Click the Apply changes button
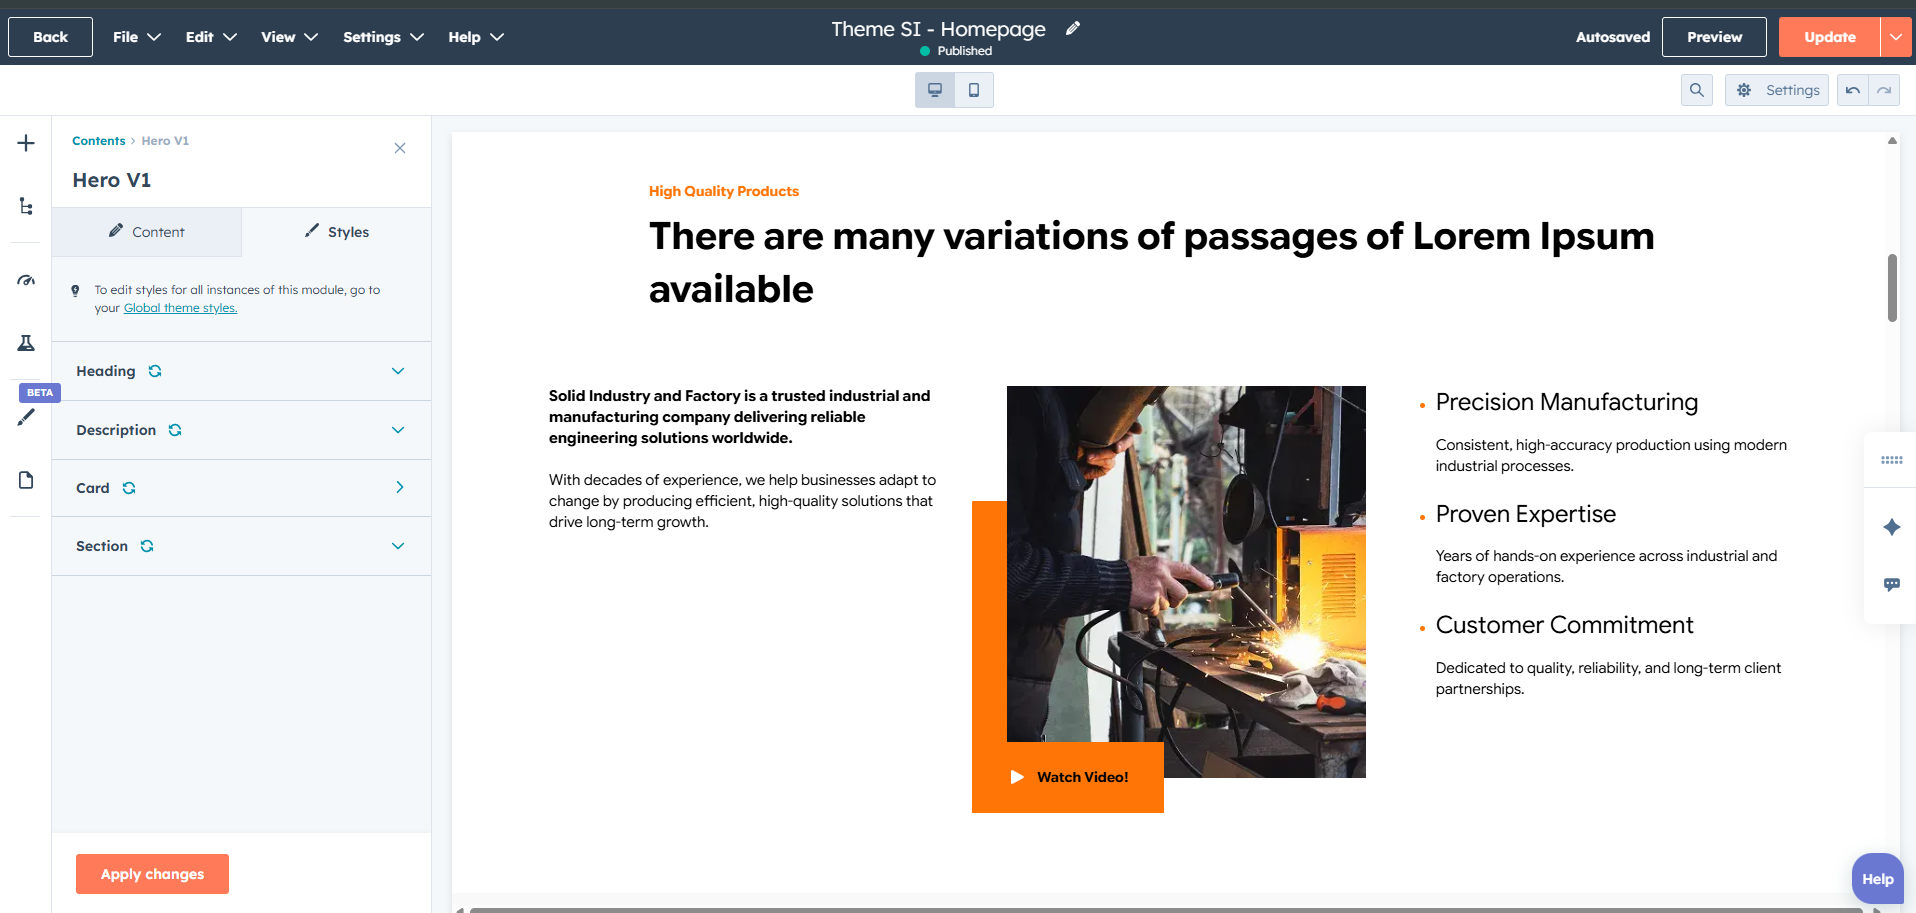The width and height of the screenshot is (1916, 913). coord(152,874)
